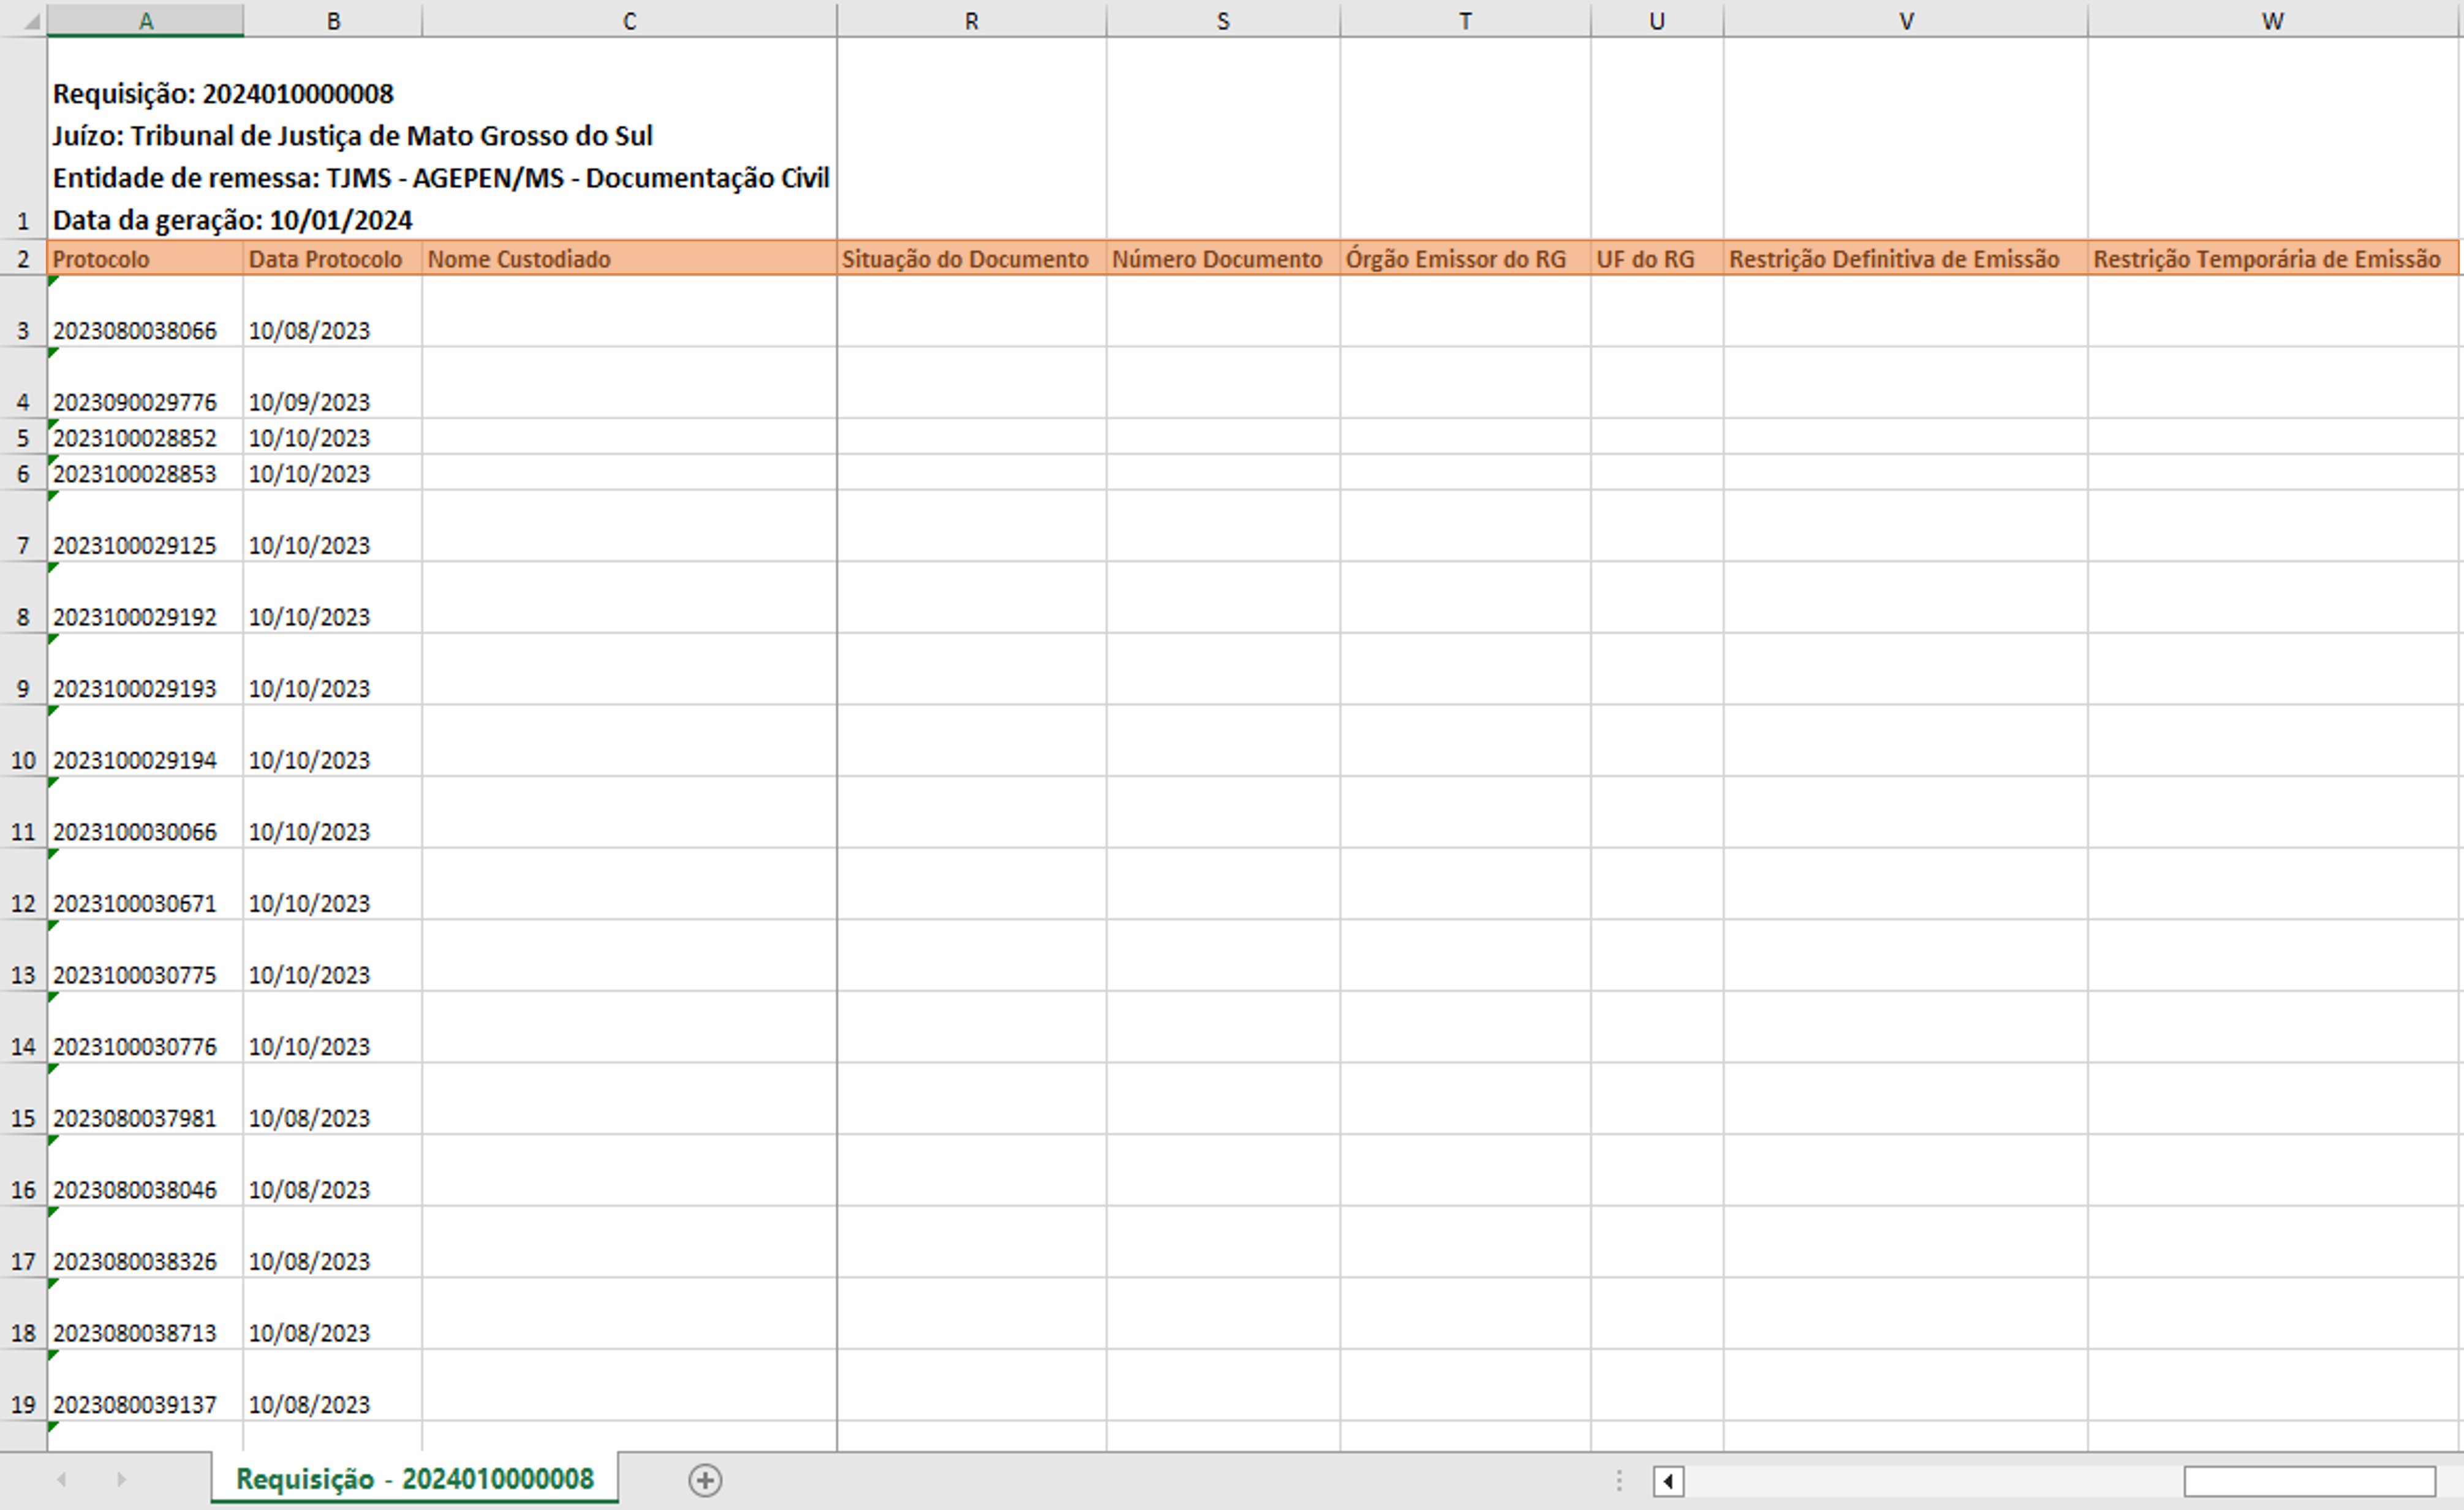Click the Protocolo header cell
2464x1510 pixels.
click(x=145, y=258)
